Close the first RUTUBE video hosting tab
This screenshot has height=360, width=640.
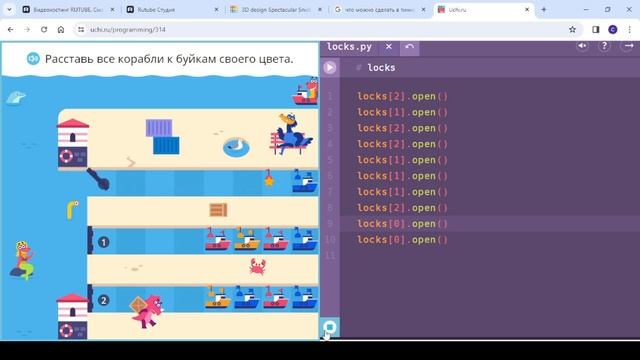tap(113, 9)
